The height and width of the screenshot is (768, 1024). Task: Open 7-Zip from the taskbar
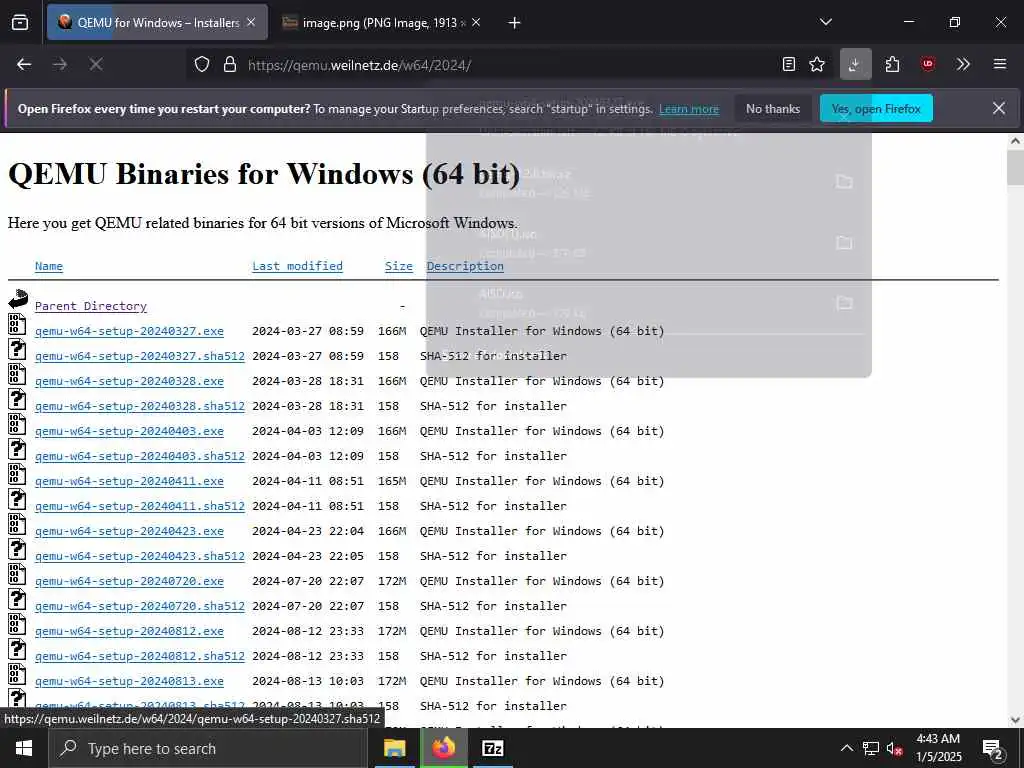pyautogui.click(x=492, y=748)
